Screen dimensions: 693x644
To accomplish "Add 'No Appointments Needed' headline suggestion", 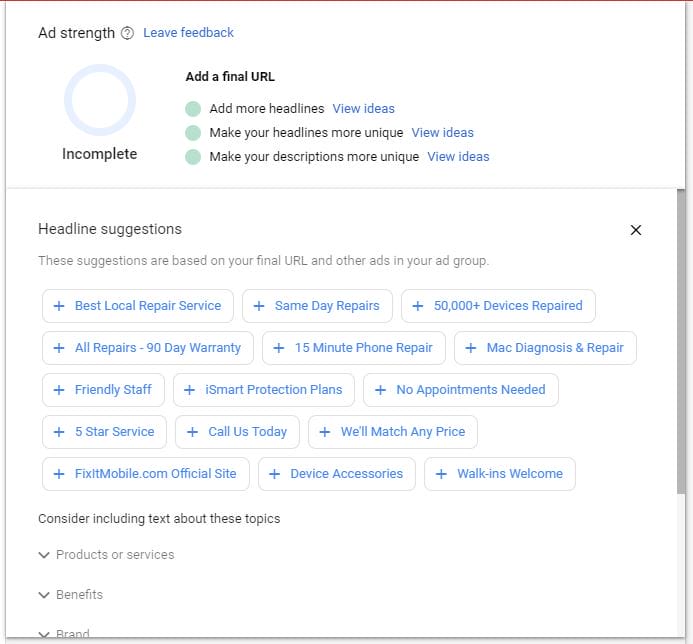I will 461,390.
